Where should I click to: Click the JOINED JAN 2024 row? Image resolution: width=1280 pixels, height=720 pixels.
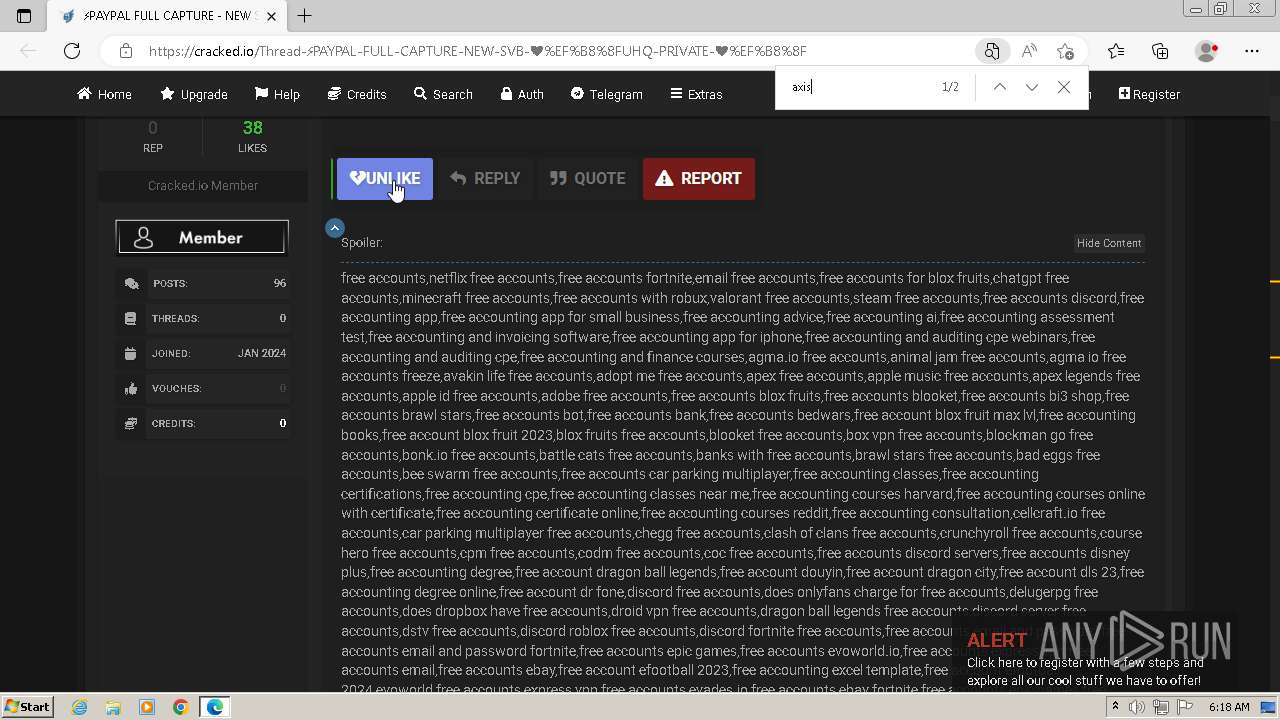coord(205,353)
